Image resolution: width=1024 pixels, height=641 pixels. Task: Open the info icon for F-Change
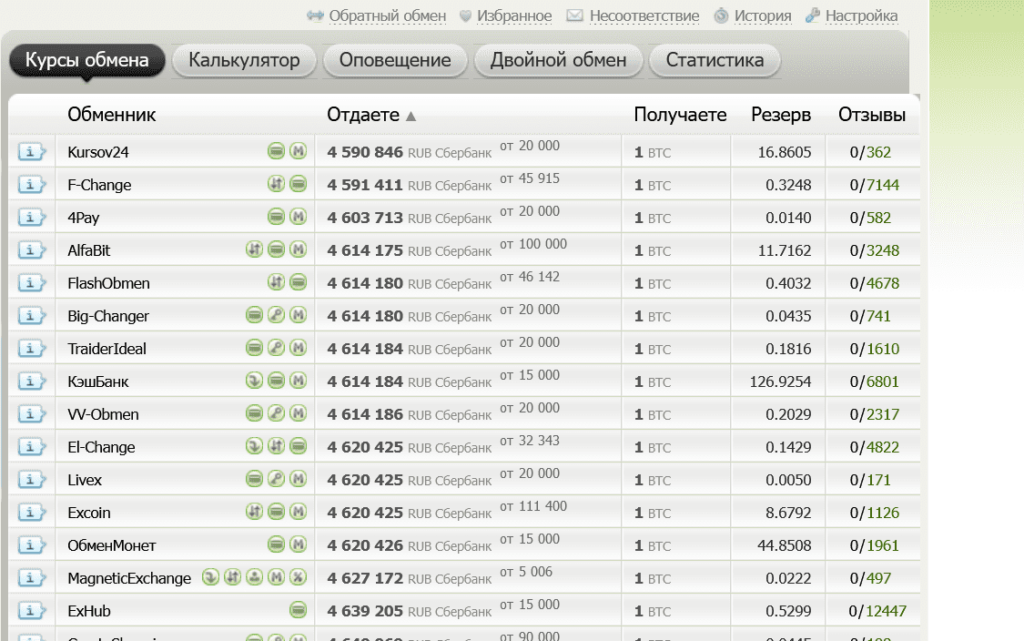point(31,185)
